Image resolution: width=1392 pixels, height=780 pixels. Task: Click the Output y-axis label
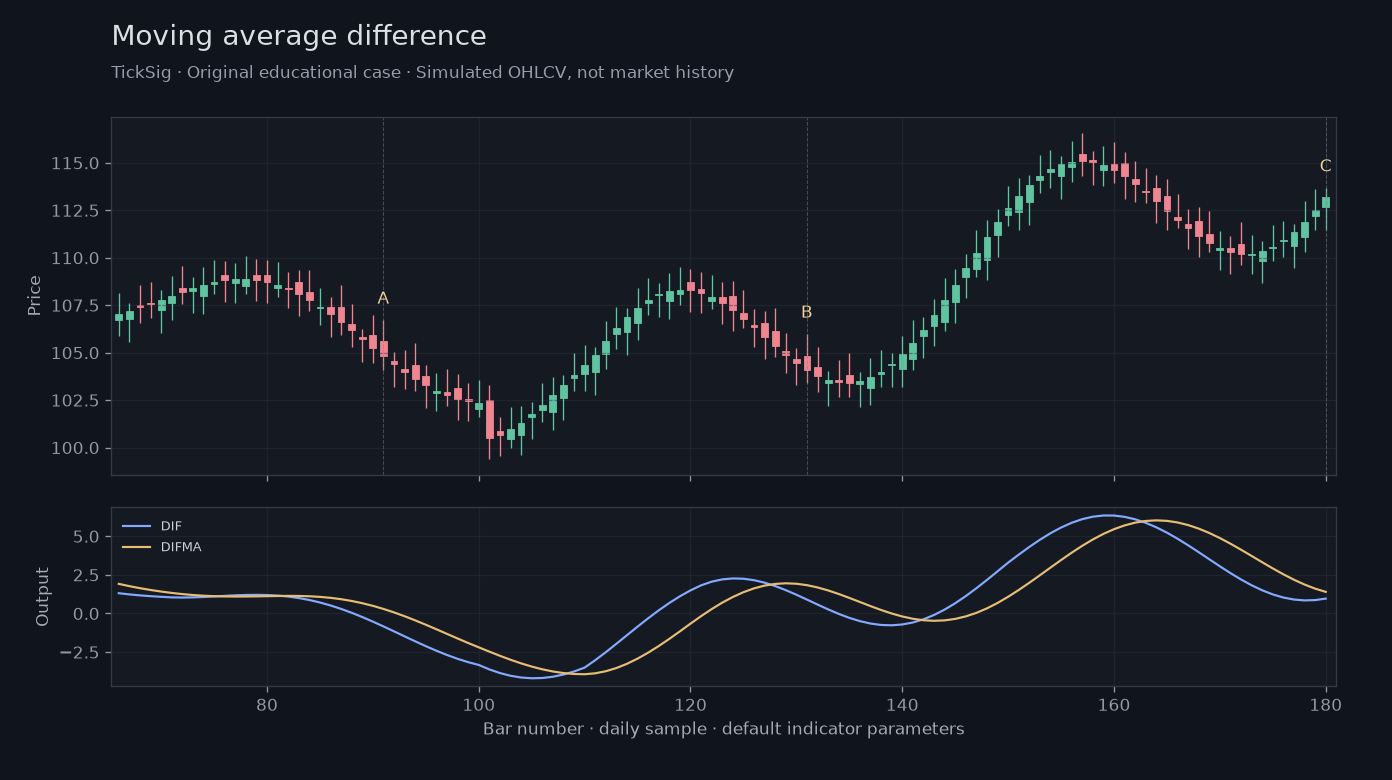(x=43, y=597)
